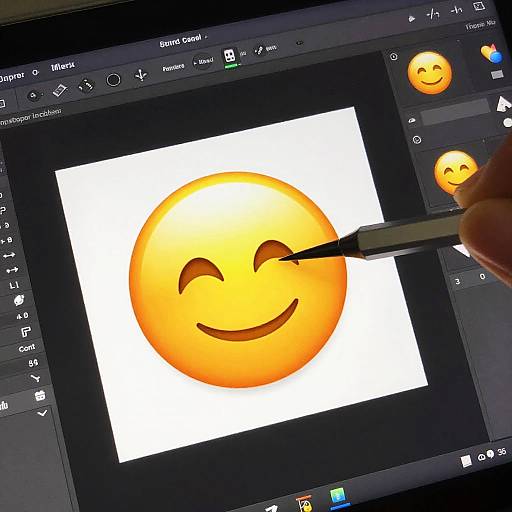Screen dimensions: 512x512
Task: Click the small smiley outline icon in right panel
Action: pyautogui.click(x=417, y=140)
